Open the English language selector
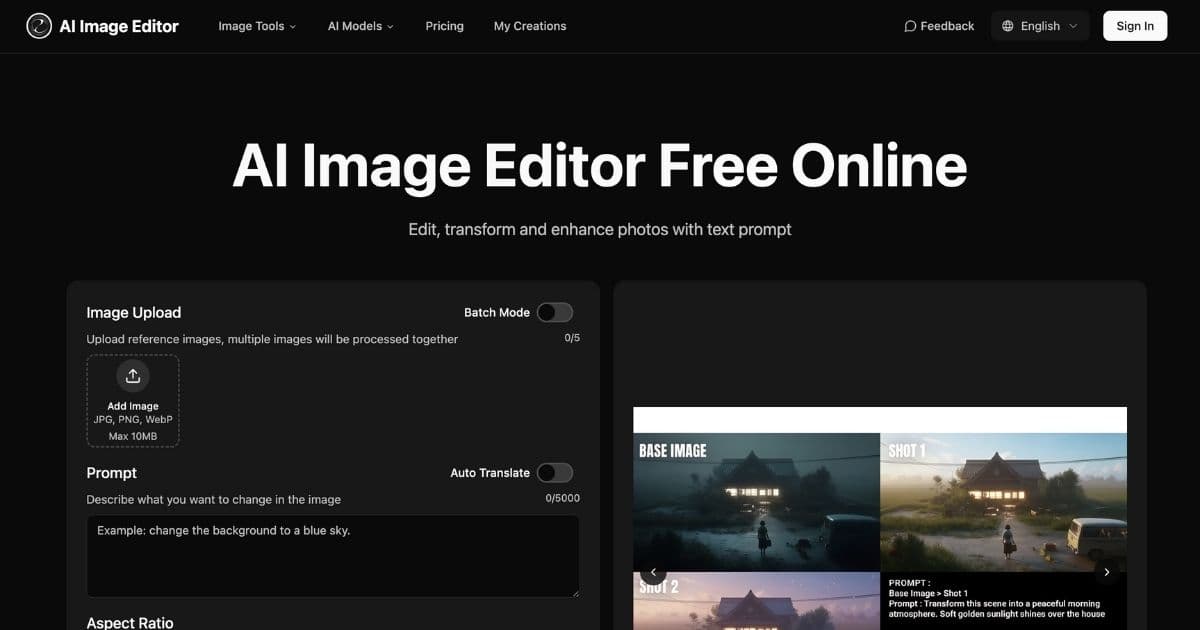Screen dimensions: 1200x630 [1040, 25]
